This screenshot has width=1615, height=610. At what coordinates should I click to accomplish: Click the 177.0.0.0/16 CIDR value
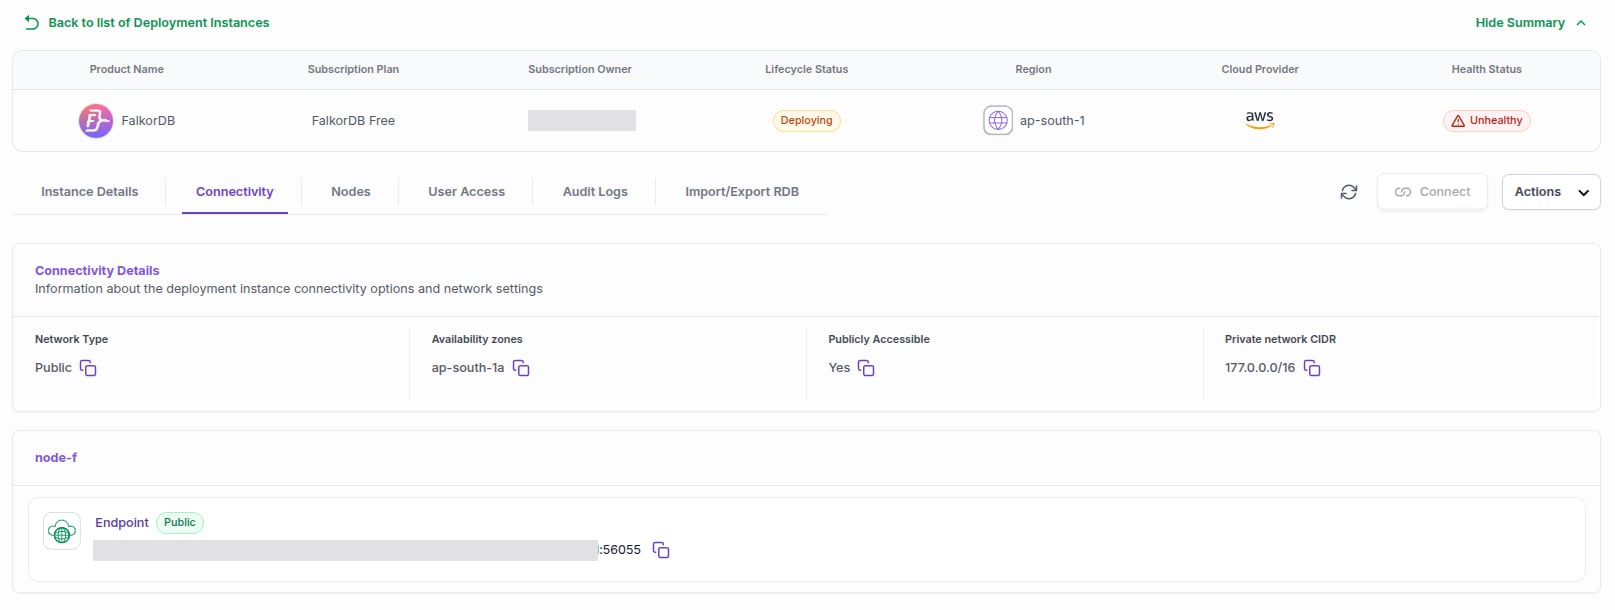pos(1260,368)
